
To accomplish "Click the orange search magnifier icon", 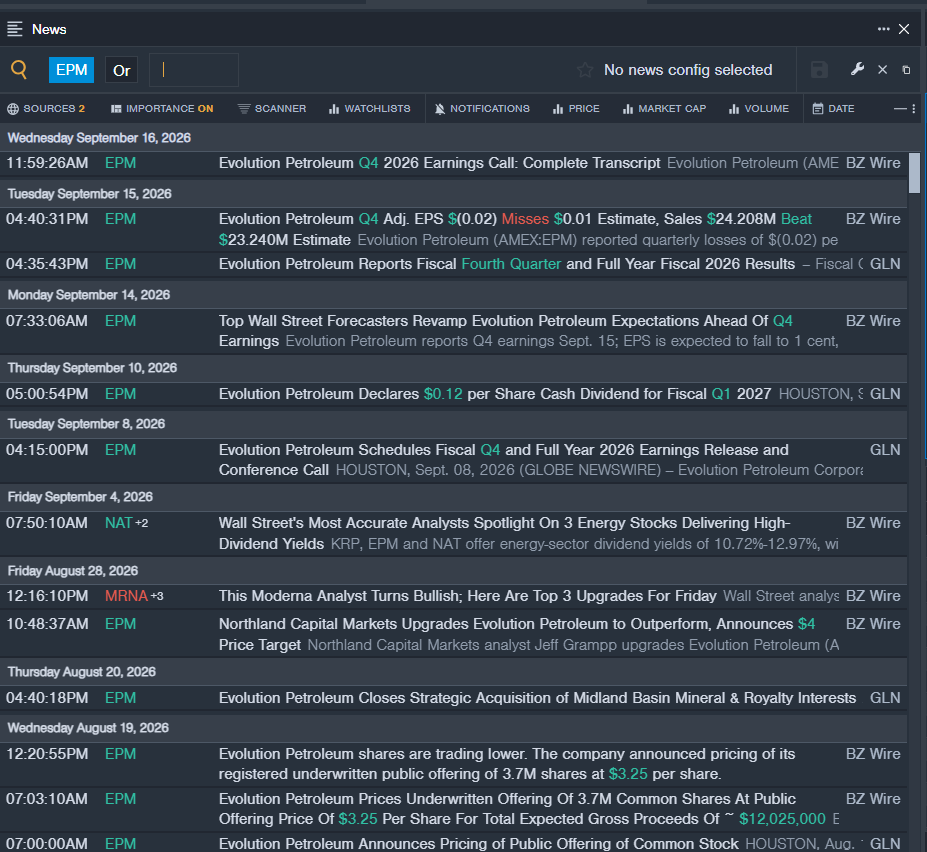I will (x=19, y=70).
